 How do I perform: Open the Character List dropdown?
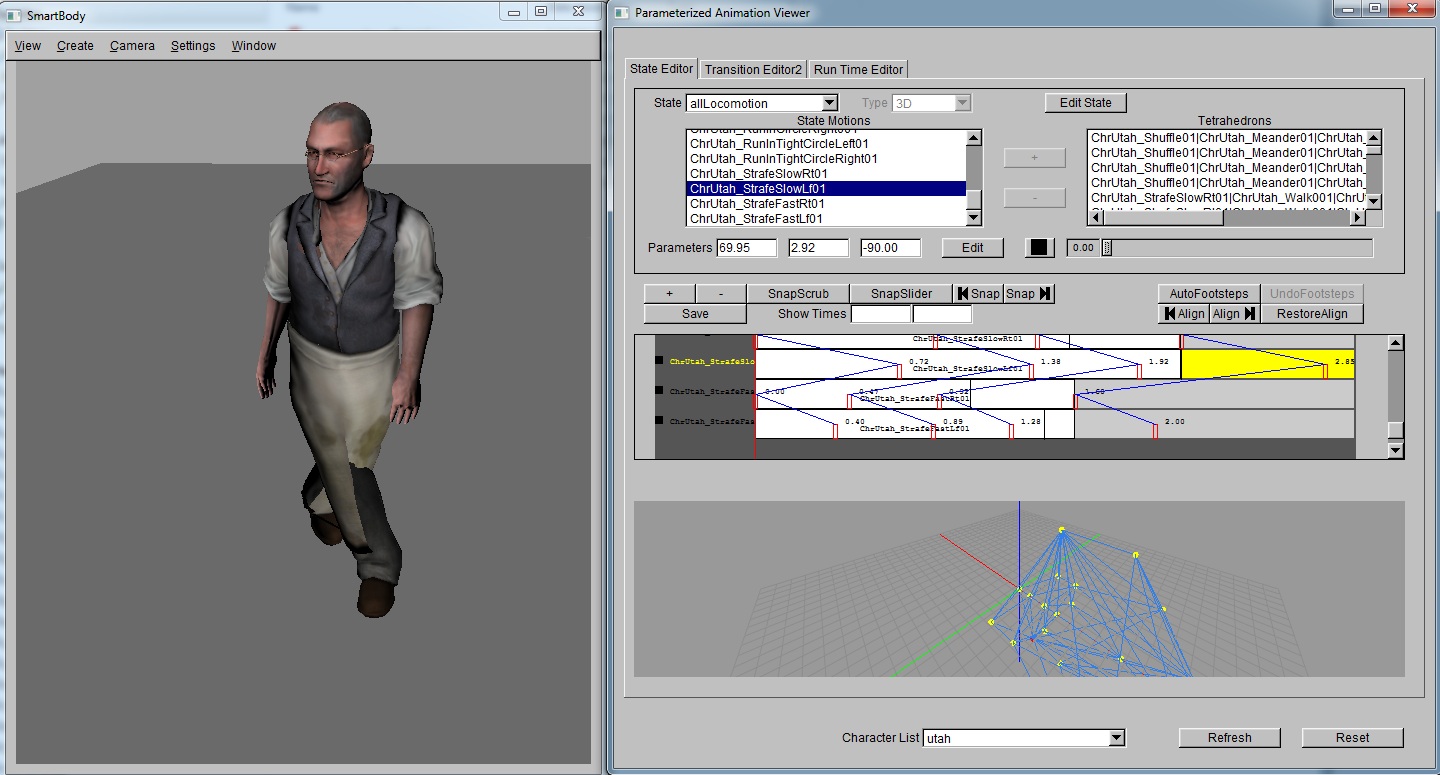(x=1024, y=738)
